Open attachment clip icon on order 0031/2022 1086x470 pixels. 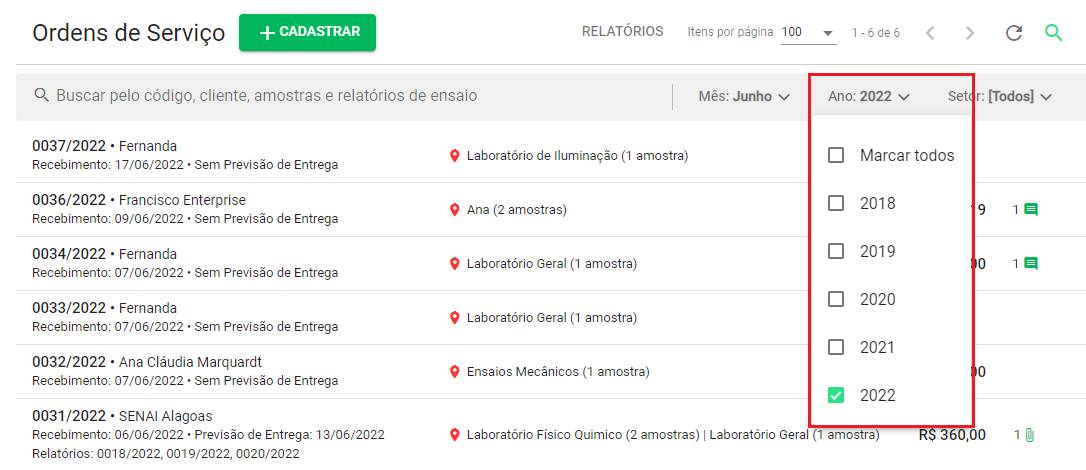click(x=1029, y=435)
